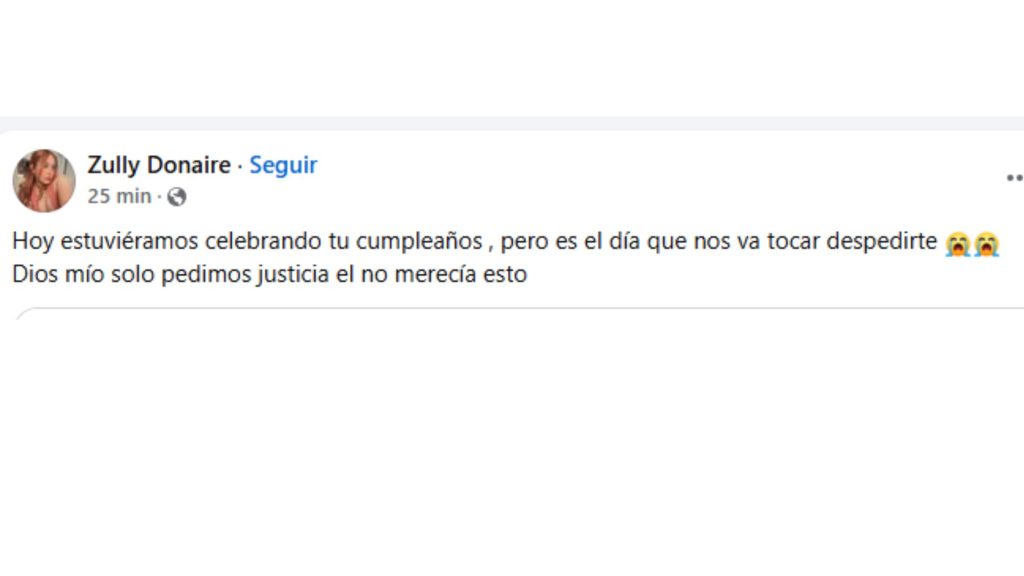The width and height of the screenshot is (1024, 576).
Task: Click the first crying face emoji
Action: 957,244
